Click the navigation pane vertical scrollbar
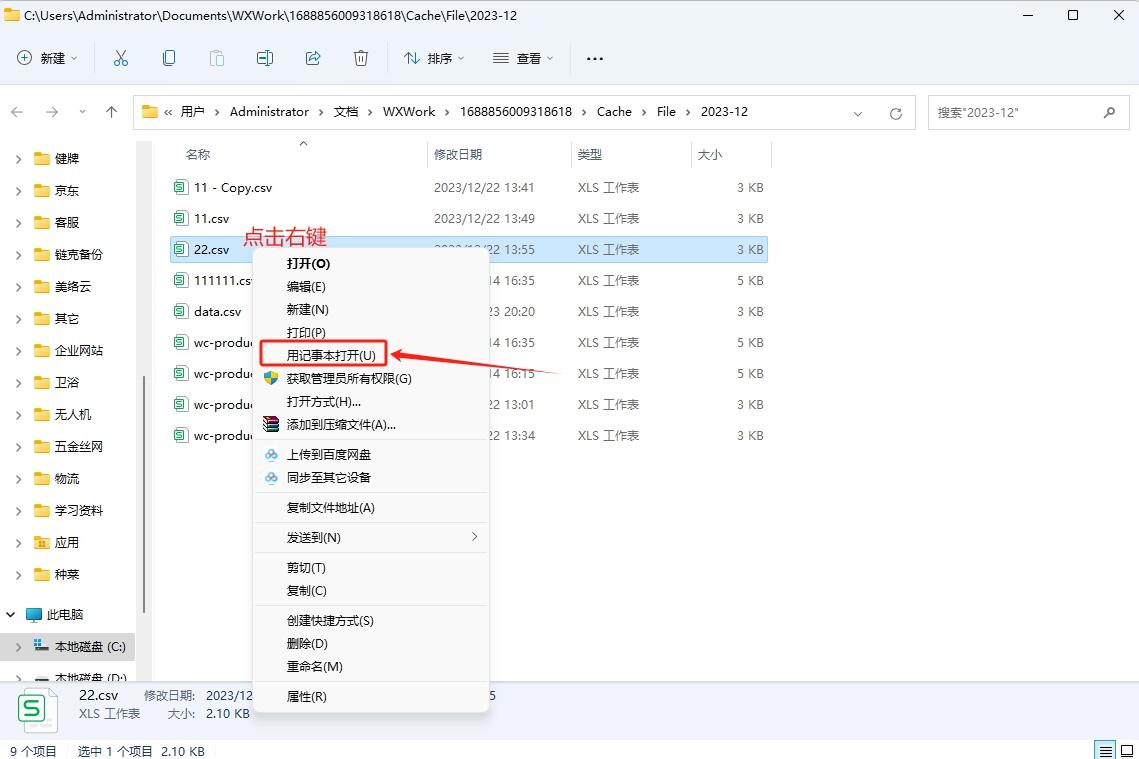The height and width of the screenshot is (759, 1139). [x=144, y=494]
